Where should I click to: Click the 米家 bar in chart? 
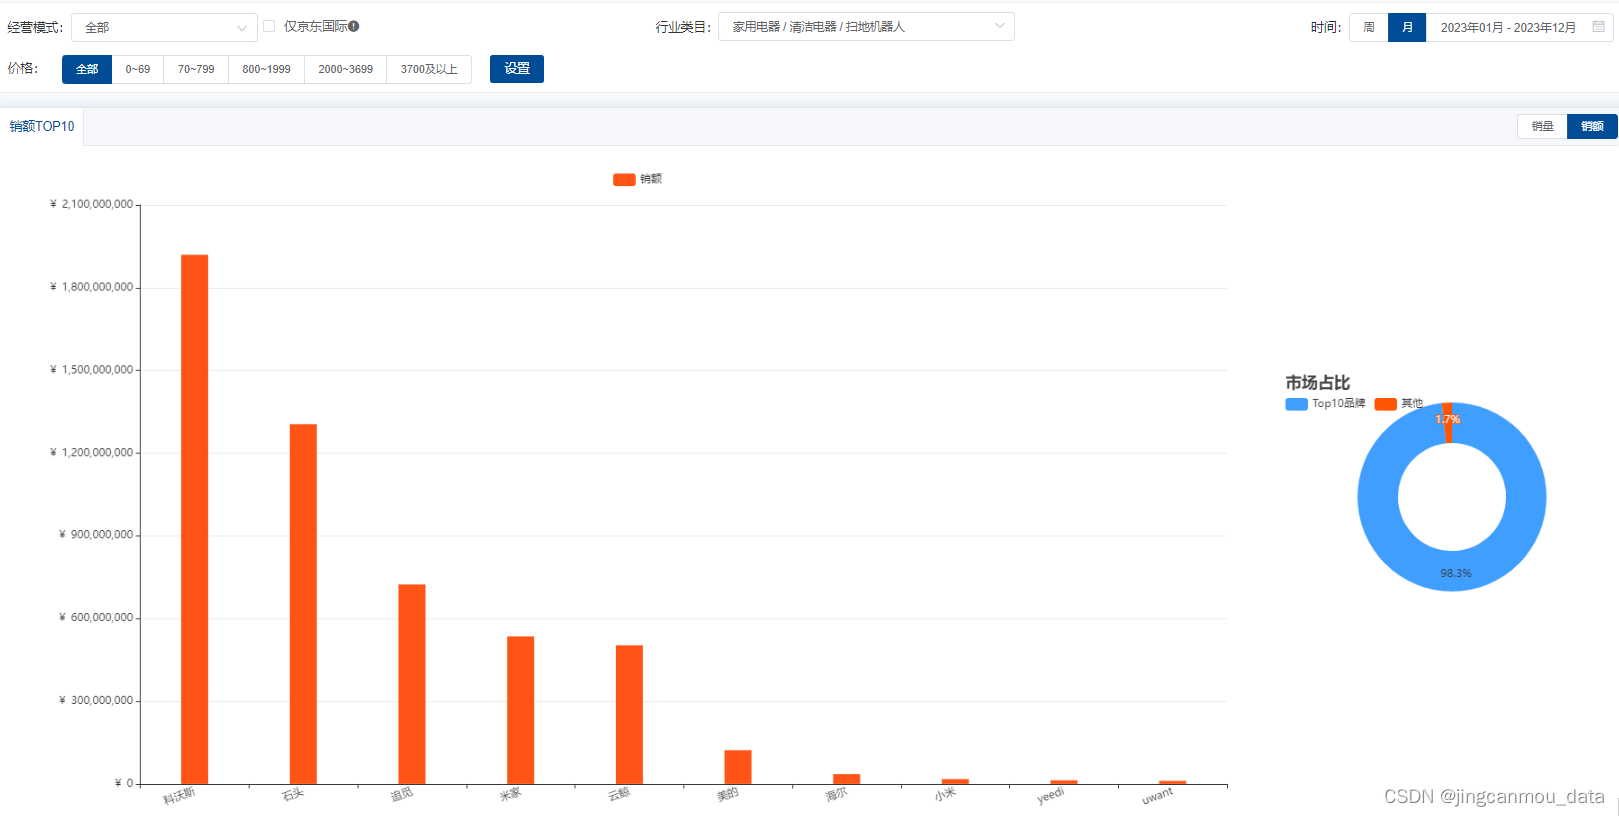pyautogui.click(x=520, y=710)
